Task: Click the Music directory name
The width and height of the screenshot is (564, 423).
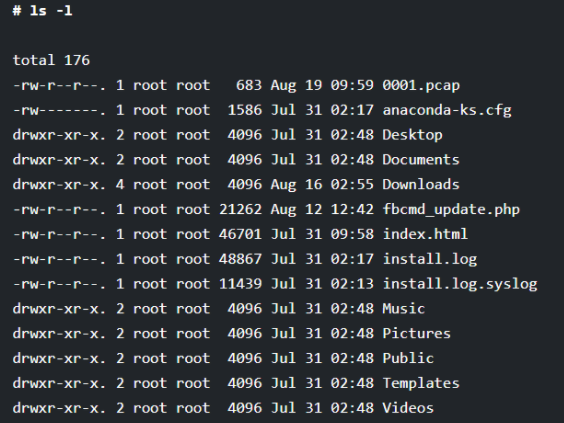Action: click(x=404, y=309)
